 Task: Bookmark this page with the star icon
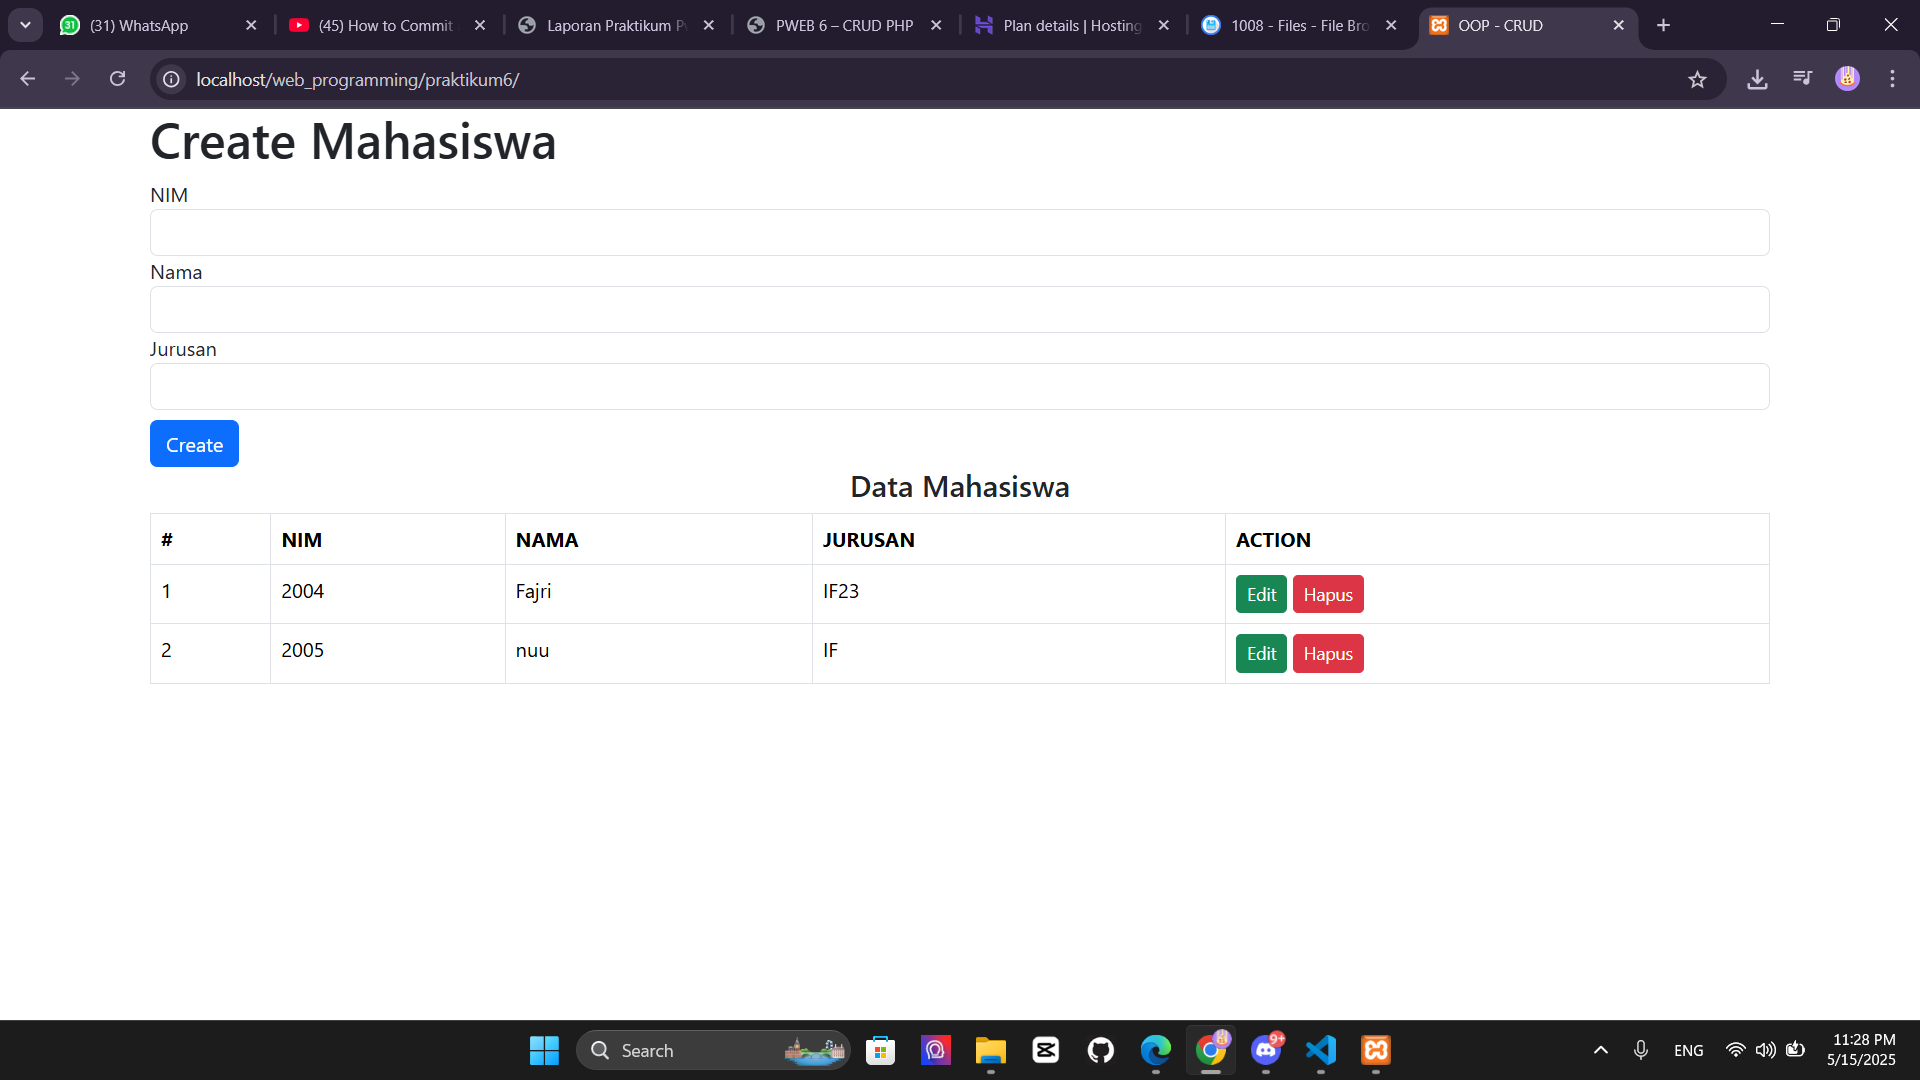click(x=1698, y=79)
